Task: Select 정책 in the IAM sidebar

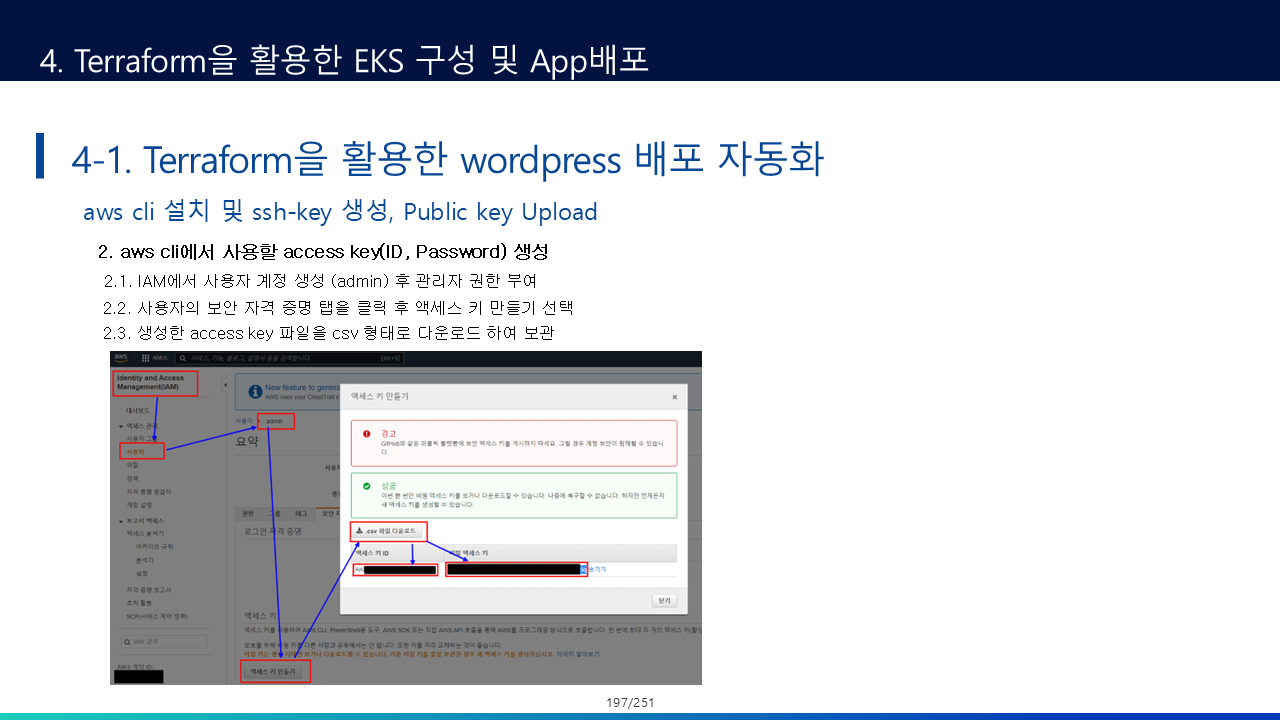Action: (x=133, y=478)
